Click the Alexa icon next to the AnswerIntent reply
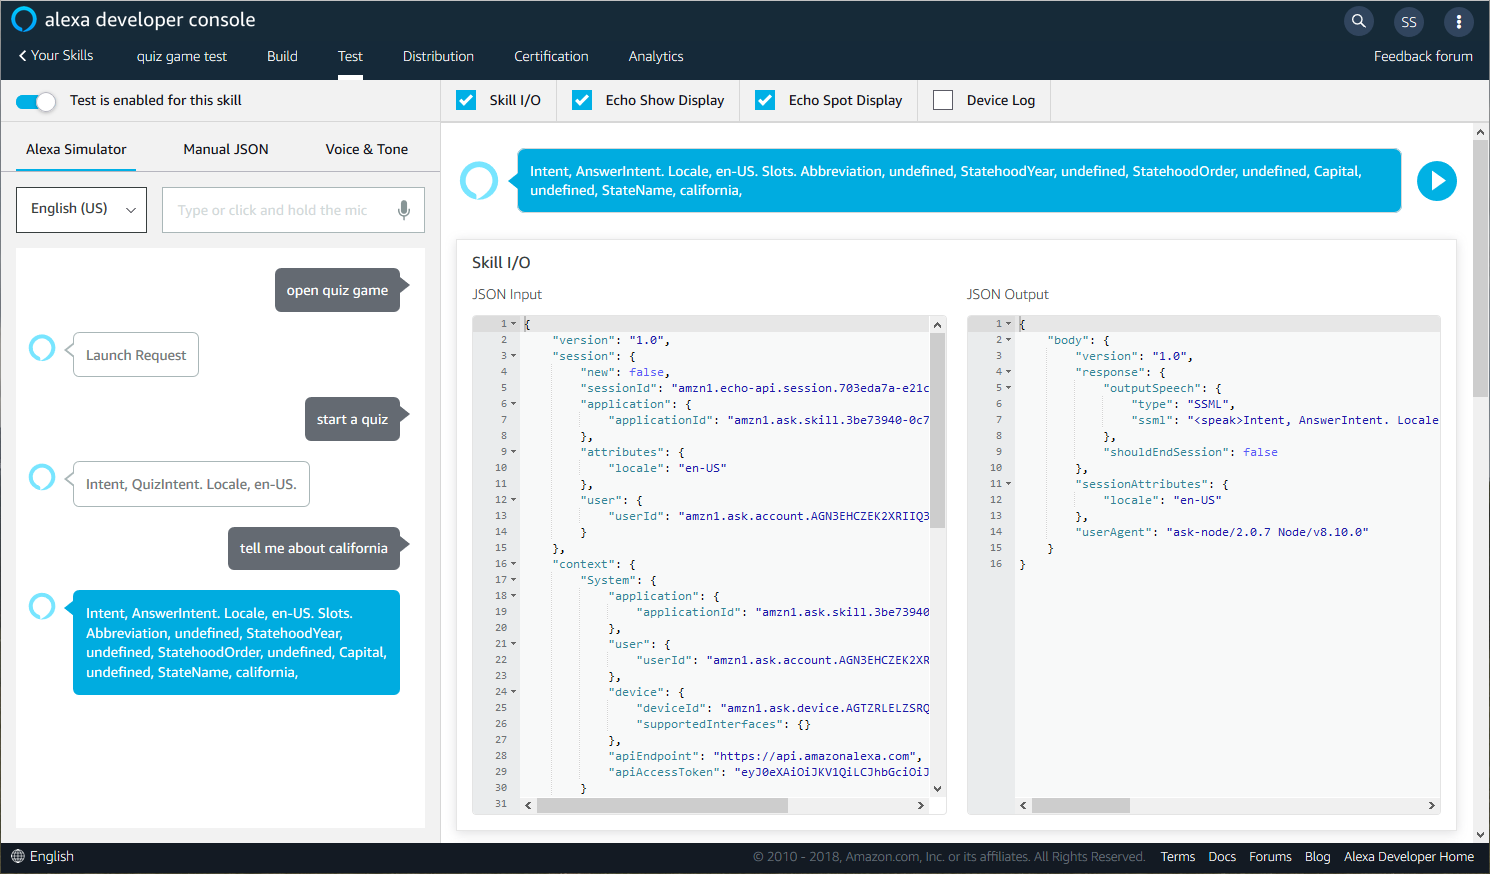Viewport: 1490px width, 874px height. 42,607
